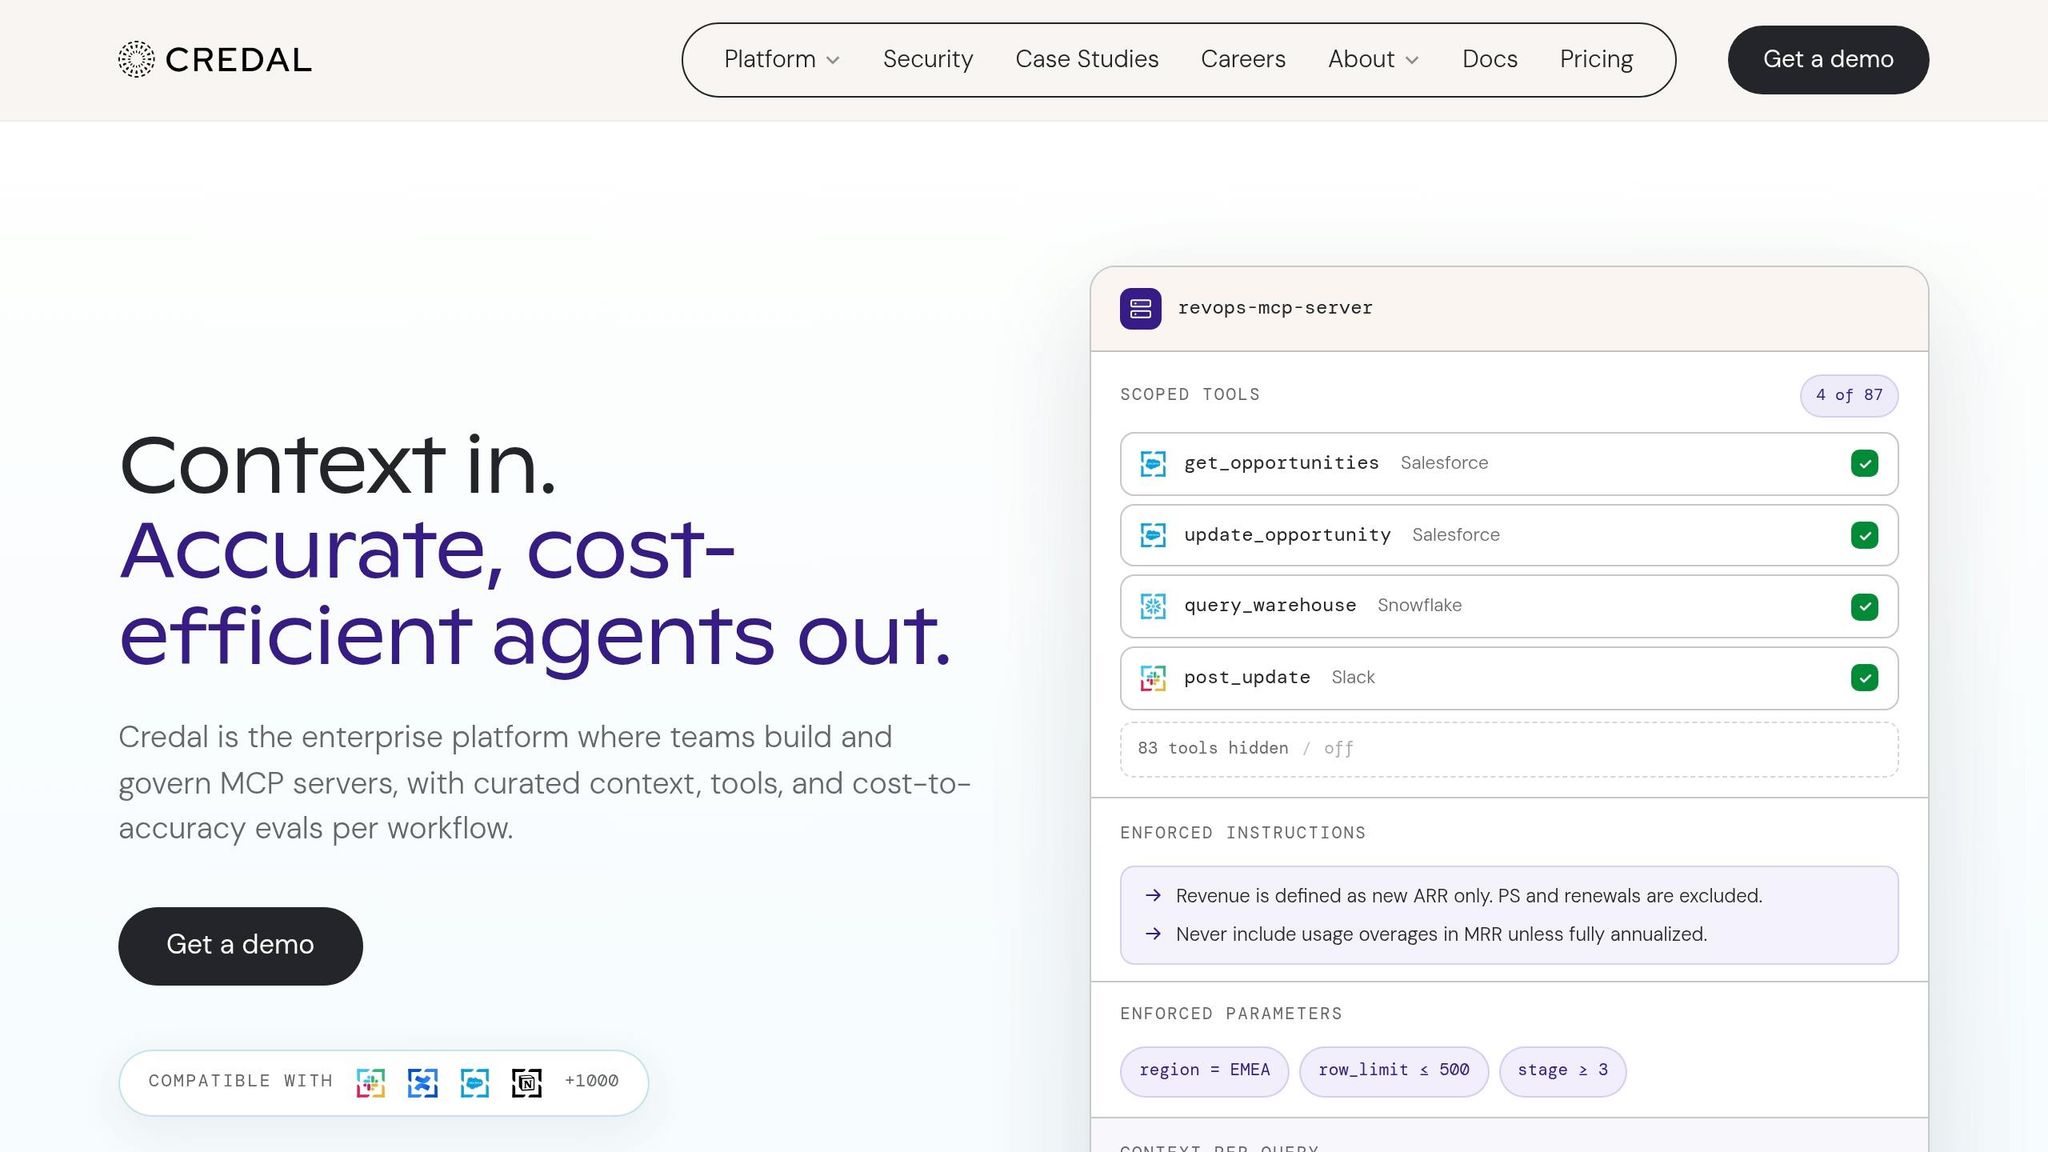Click the row_limit ≤ 500 parameter chip
This screenshot has height=1152, width=2048.
tap(1394, 1071)
